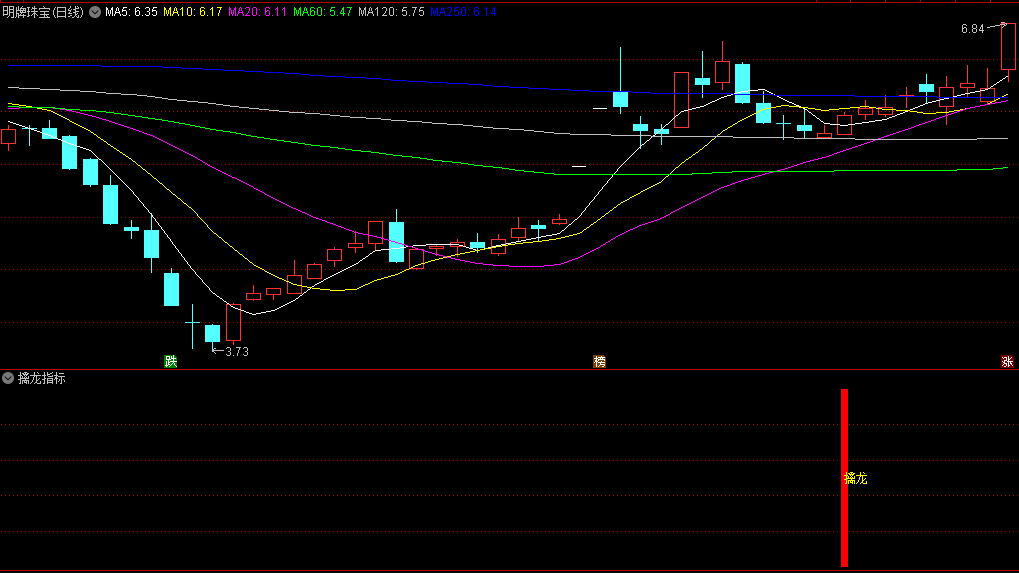Click the tall red candle below MA250 line
The image size is (1019, 573).
(681, 100)
